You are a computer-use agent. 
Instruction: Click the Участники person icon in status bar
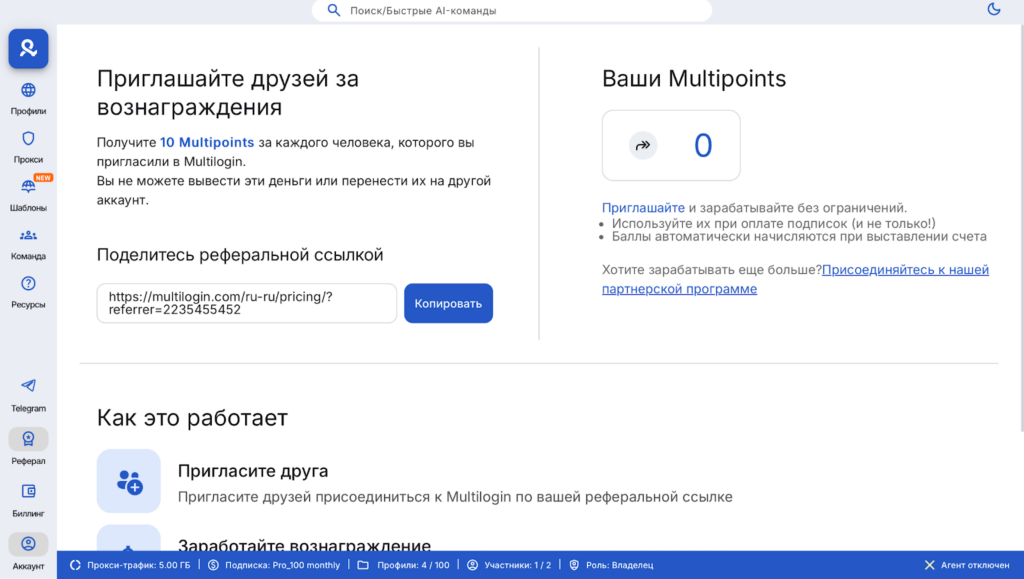coord(472,565)
